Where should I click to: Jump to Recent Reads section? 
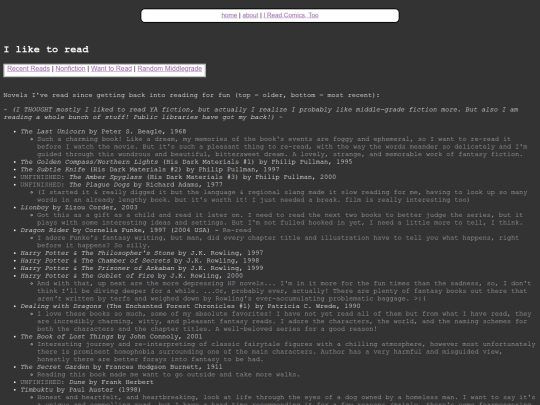tap(29, 69)
